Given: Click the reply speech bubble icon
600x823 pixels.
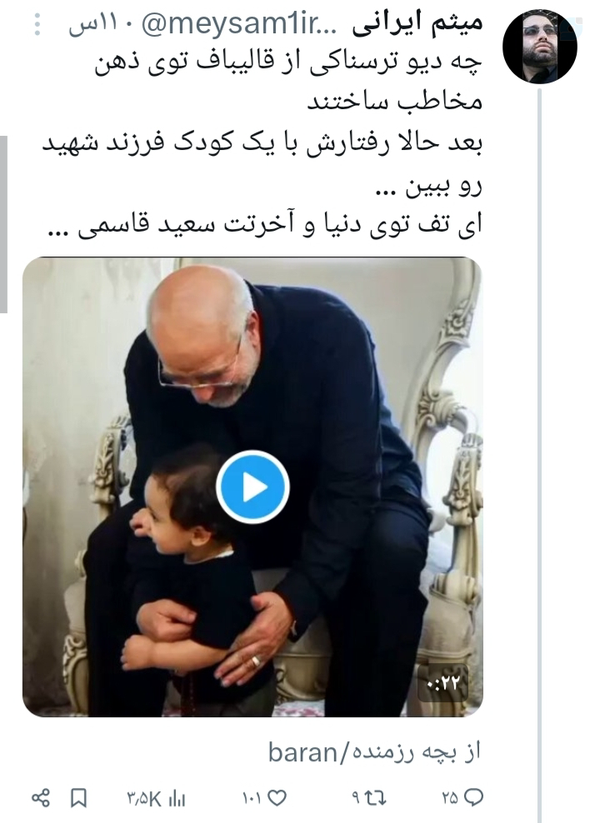Looking at the screenshot, I should [474, 798].
